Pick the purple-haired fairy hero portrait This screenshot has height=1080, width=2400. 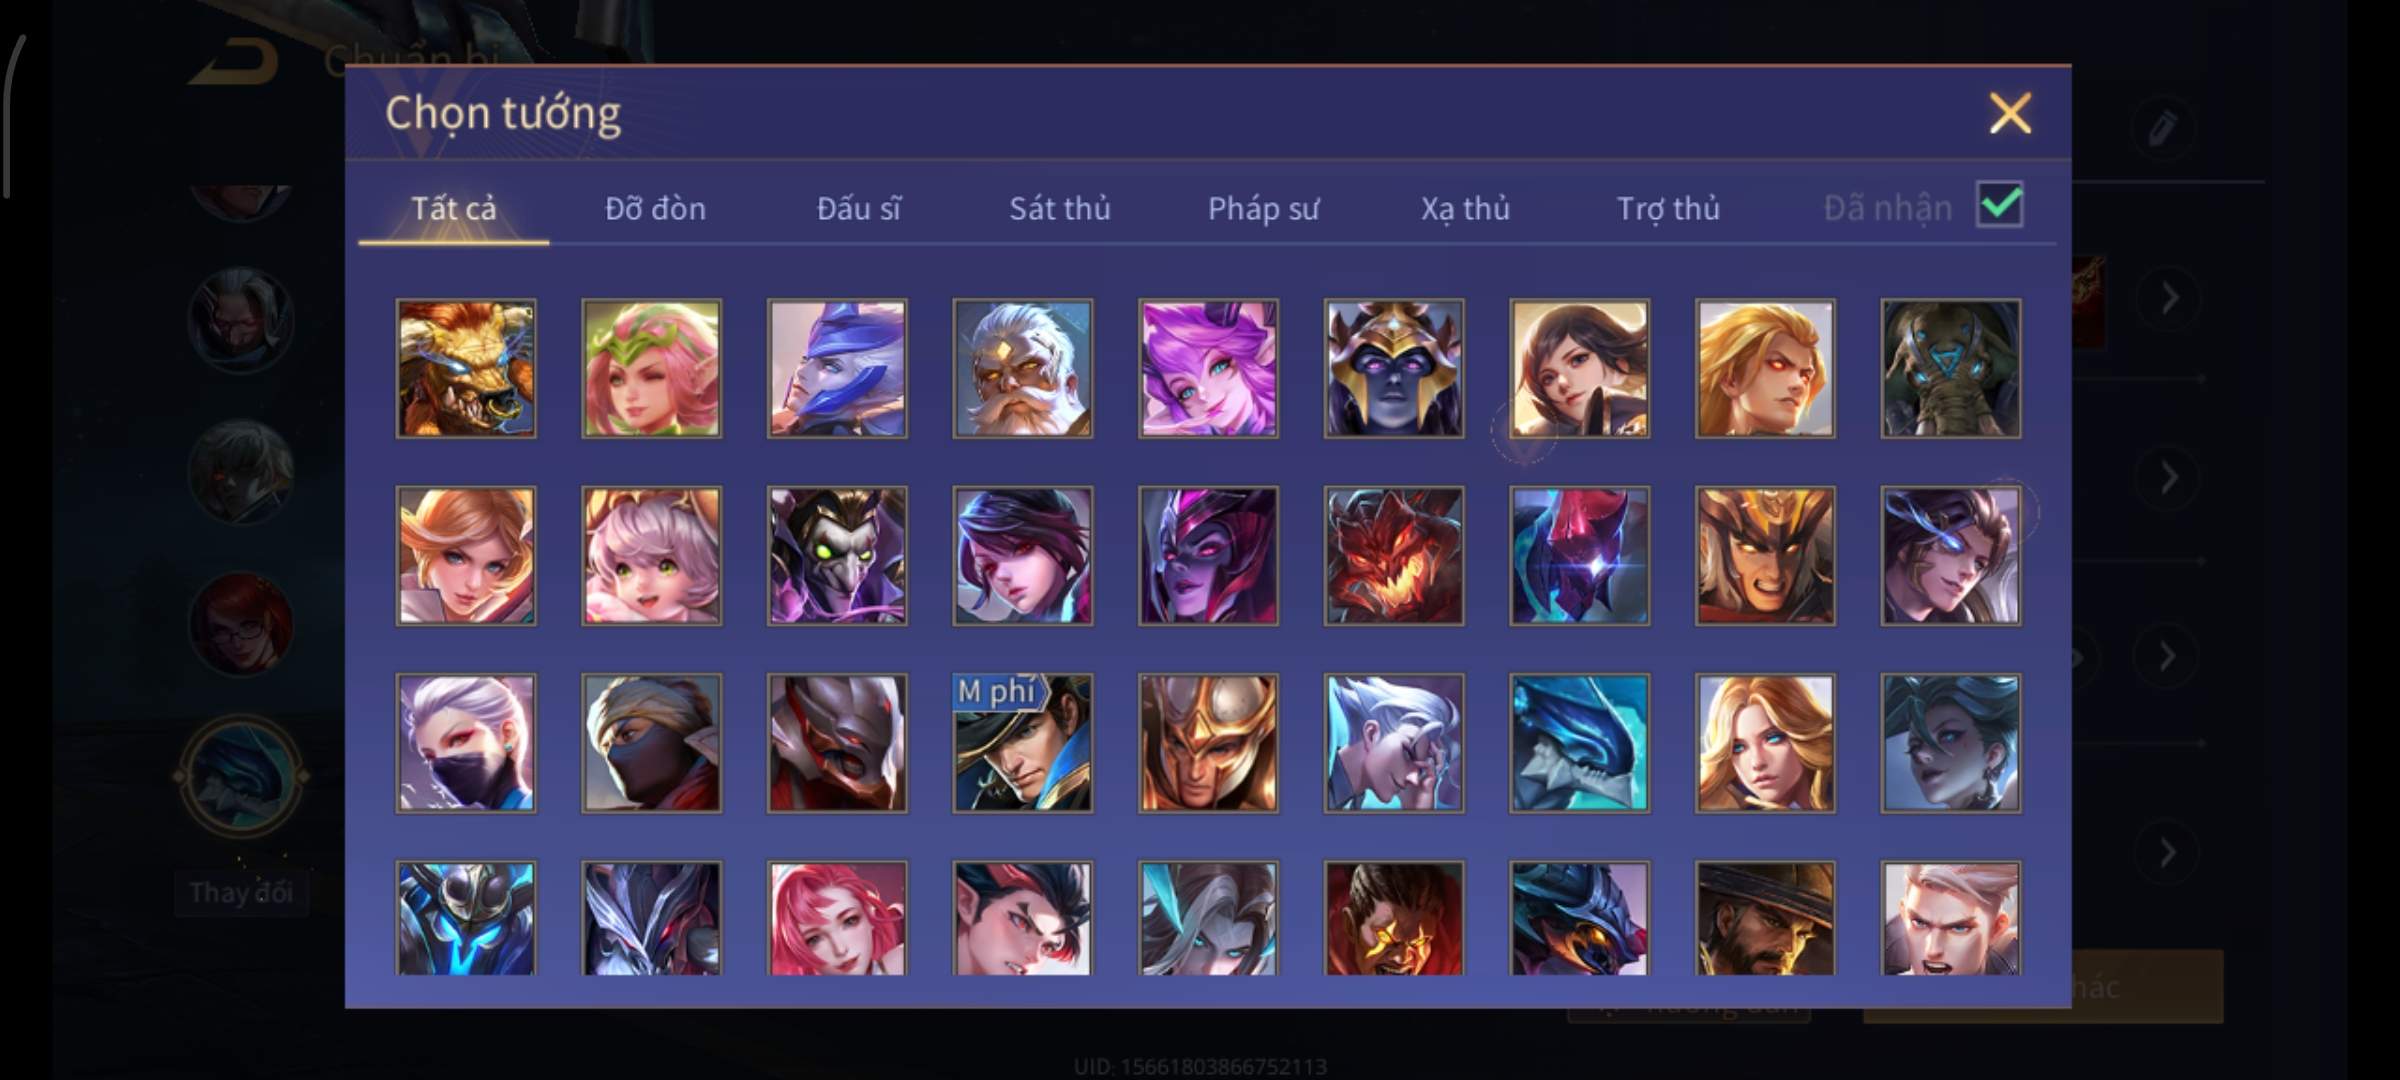pos(1208,368)
